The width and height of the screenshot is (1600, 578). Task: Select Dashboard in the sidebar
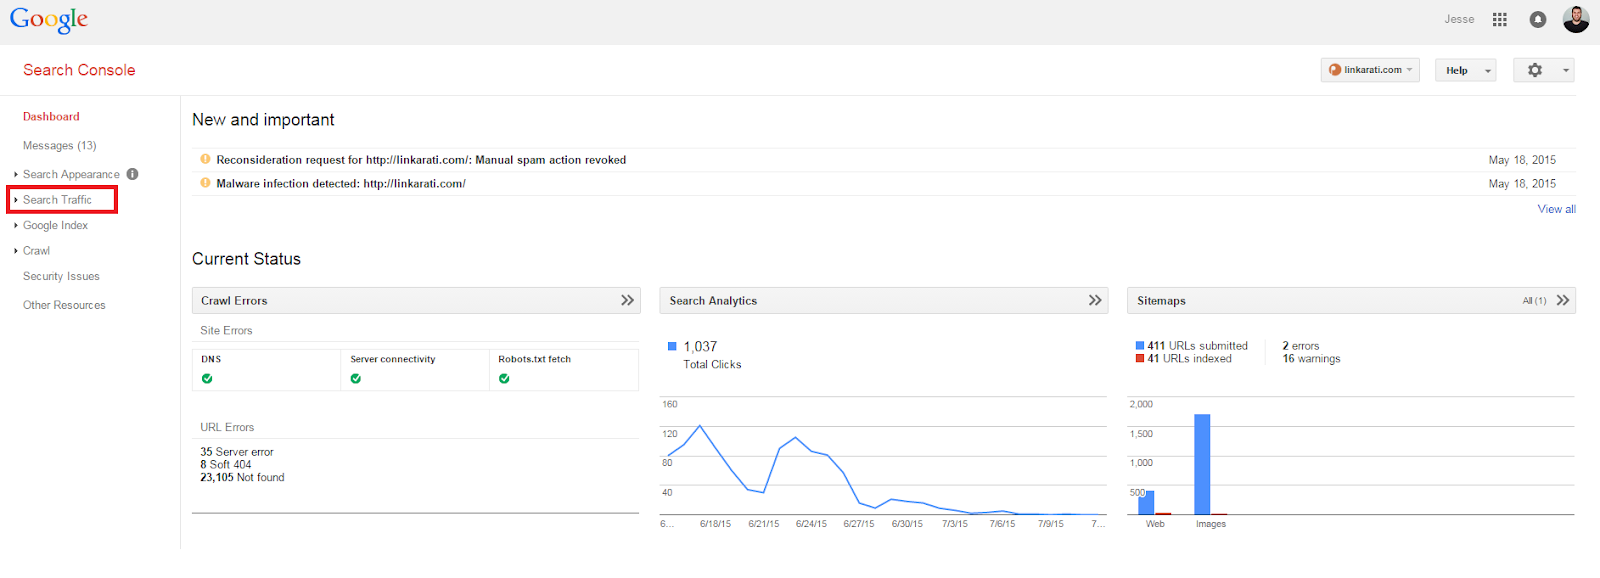tap(51, 117)
